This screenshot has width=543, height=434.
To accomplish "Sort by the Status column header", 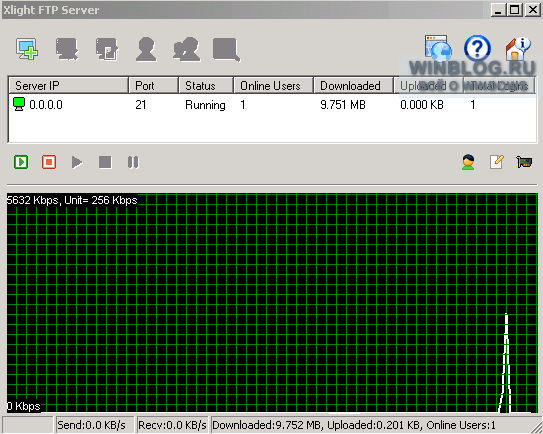I will pos(206,86).
